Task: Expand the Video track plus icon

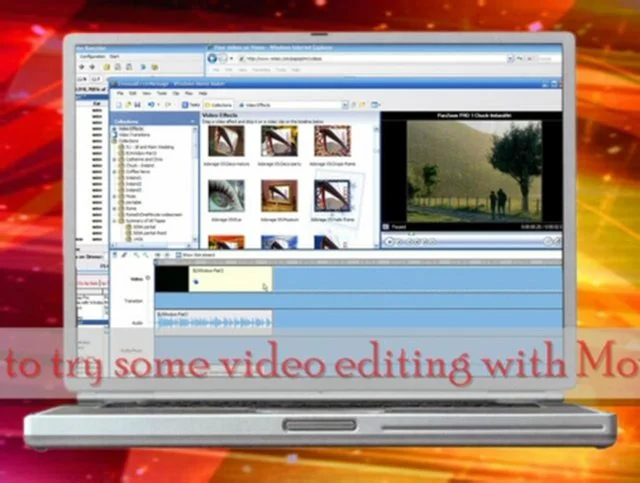Action: [x=148, y=278]
